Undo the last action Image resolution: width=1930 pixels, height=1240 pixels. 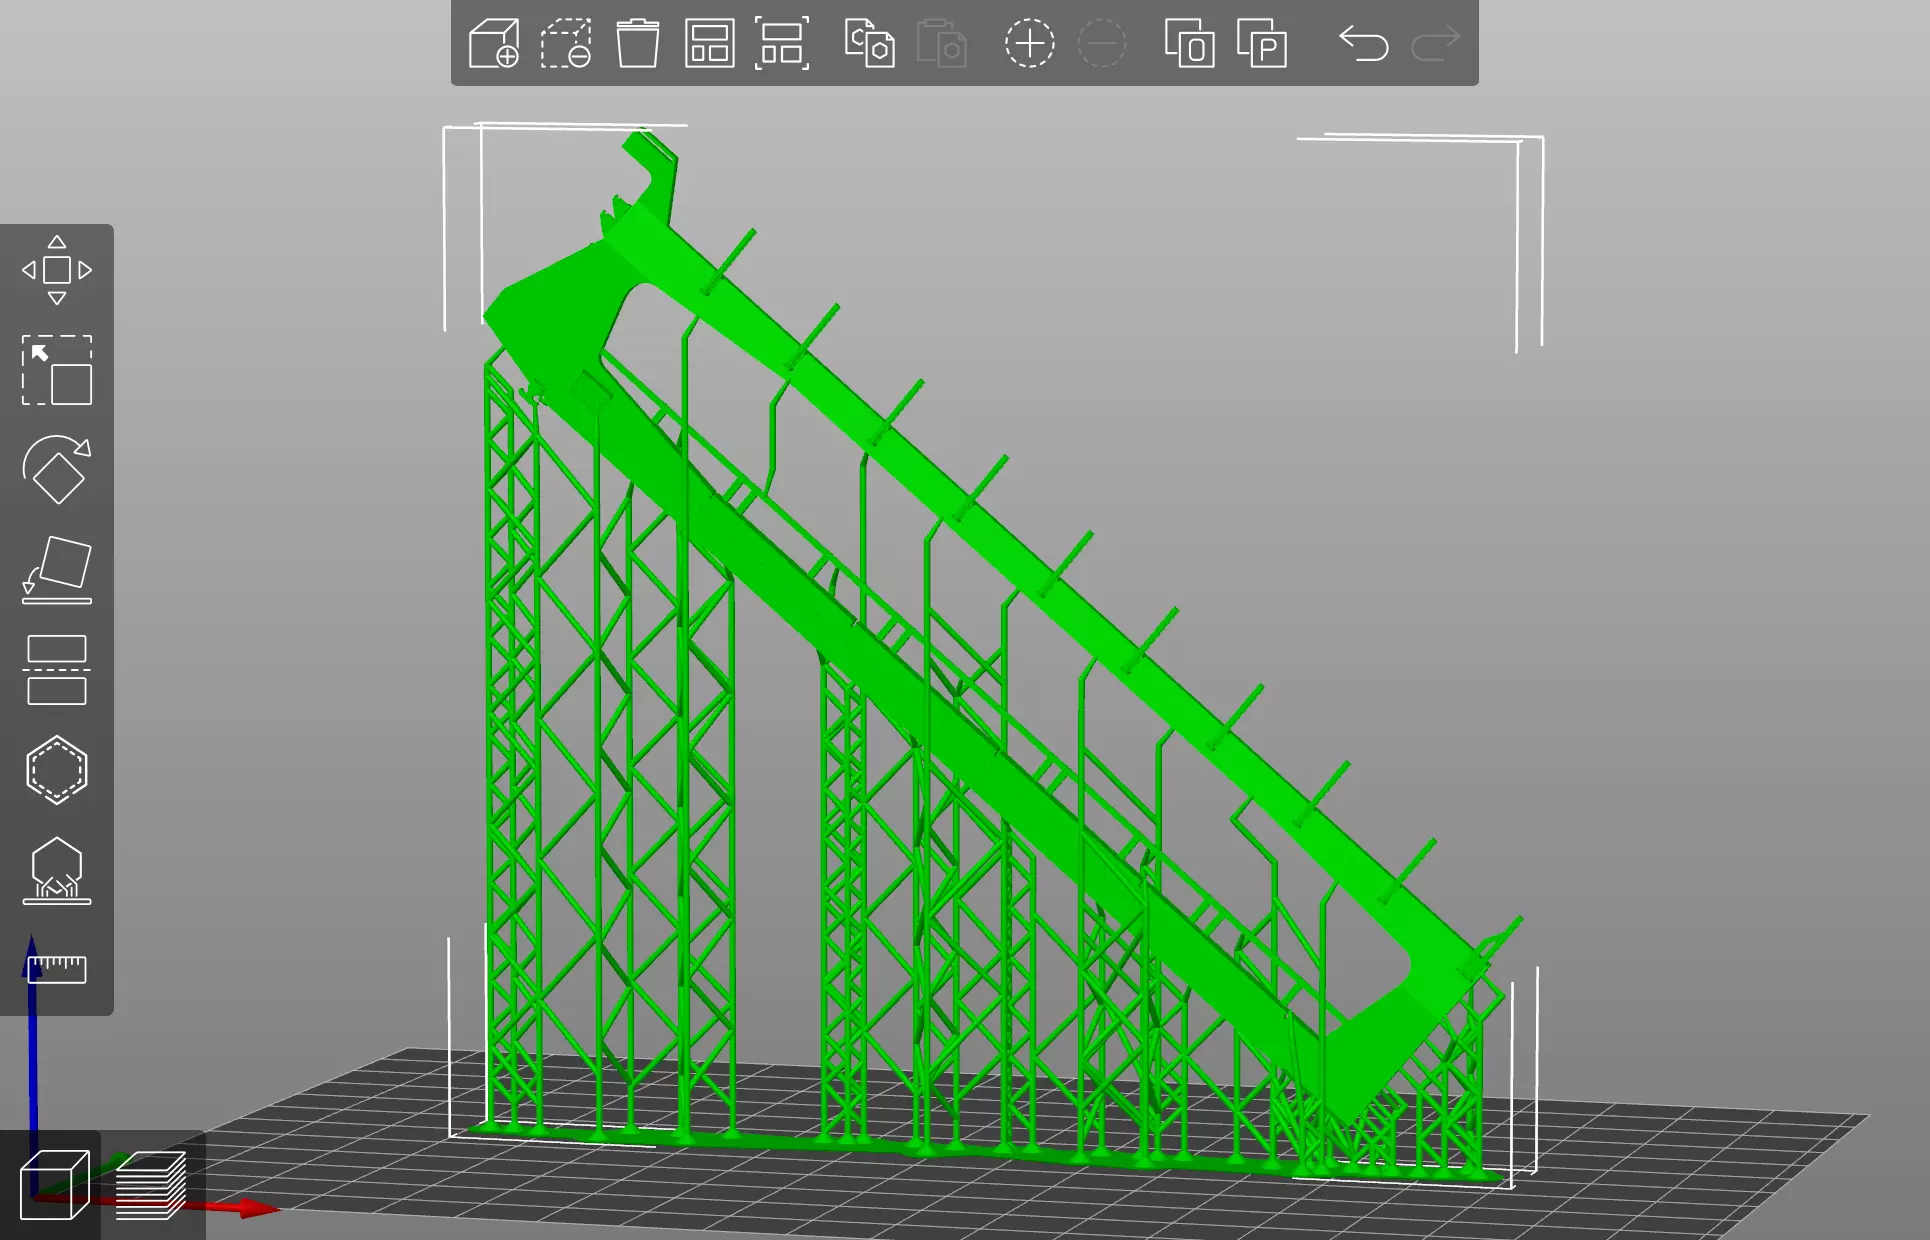coord(1364,44)
